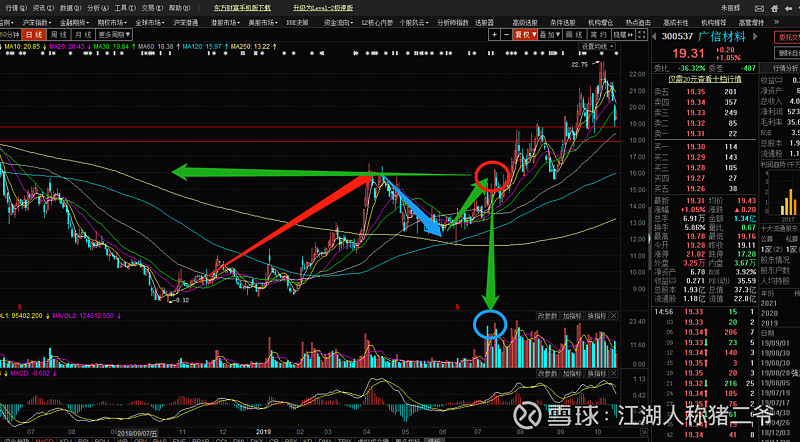Click 东方财富手机版下载 link
This screenshot has height=442, width=800.
(x=242, y=8)
